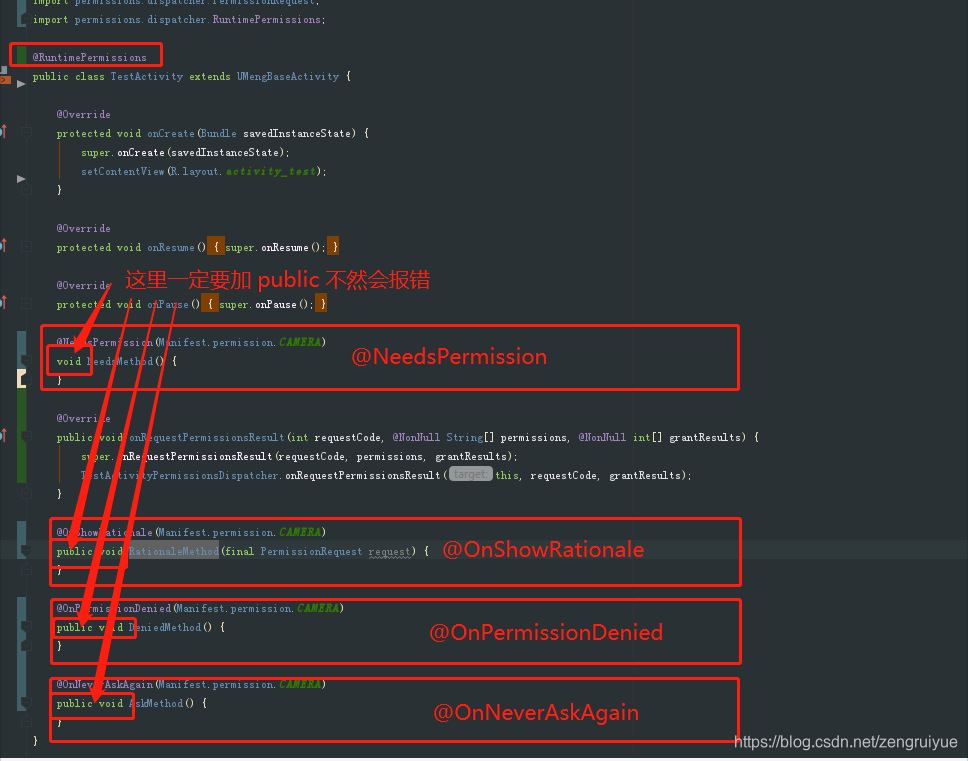Click the folded opening brace after onResume()
The width and height of the screenshot is (968, 761).
[x=215, y=247]
